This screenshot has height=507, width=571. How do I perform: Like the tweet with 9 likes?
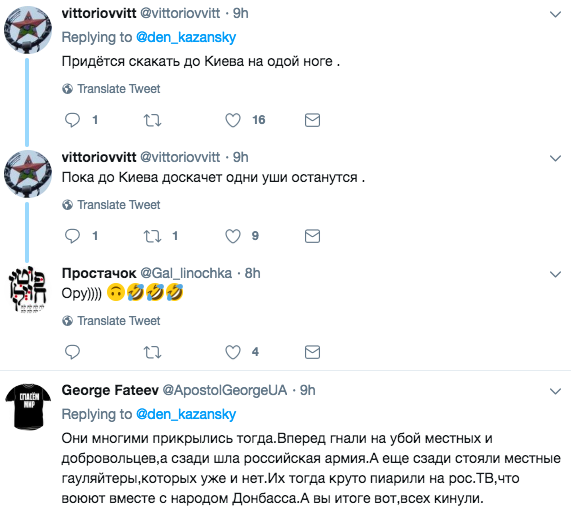tap(233, 236)
